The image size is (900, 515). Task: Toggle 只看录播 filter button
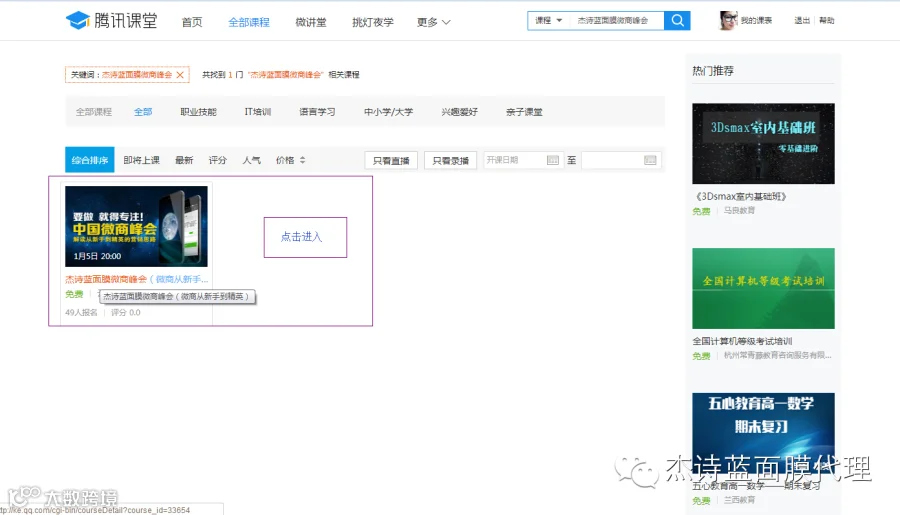tap(451, 160)
